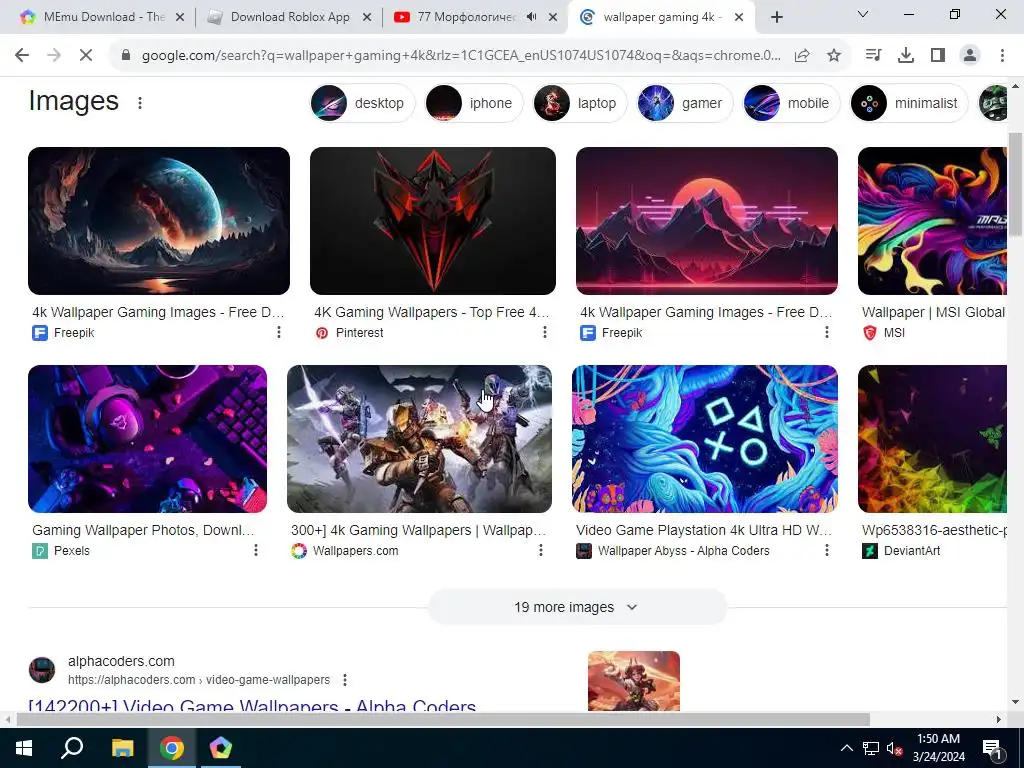Viewport: 1024px width, 768px height.
Task: Open the Playstation symbols wallpaper image
Action: coord(705,439)
